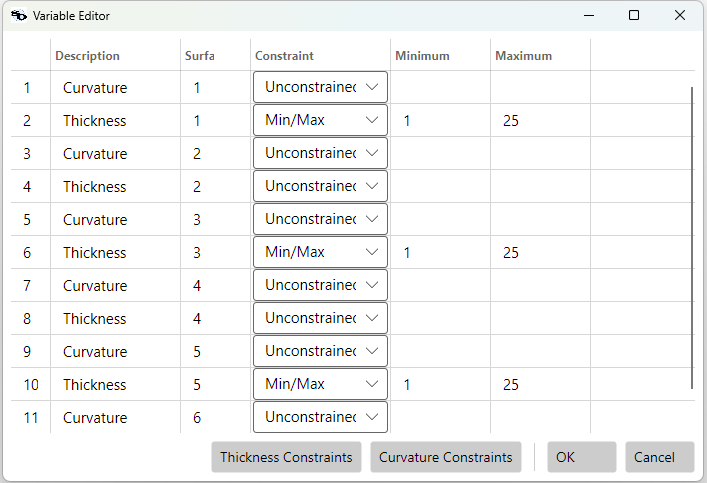This screenshot has width=707, height=483.
Task: Open constraint dropdown for row 10 Thickness
Action: tap(320, 384)
